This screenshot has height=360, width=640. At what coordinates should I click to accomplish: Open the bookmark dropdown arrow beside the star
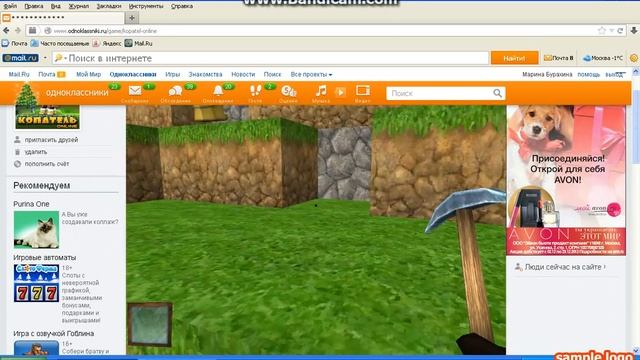point(611,31)
